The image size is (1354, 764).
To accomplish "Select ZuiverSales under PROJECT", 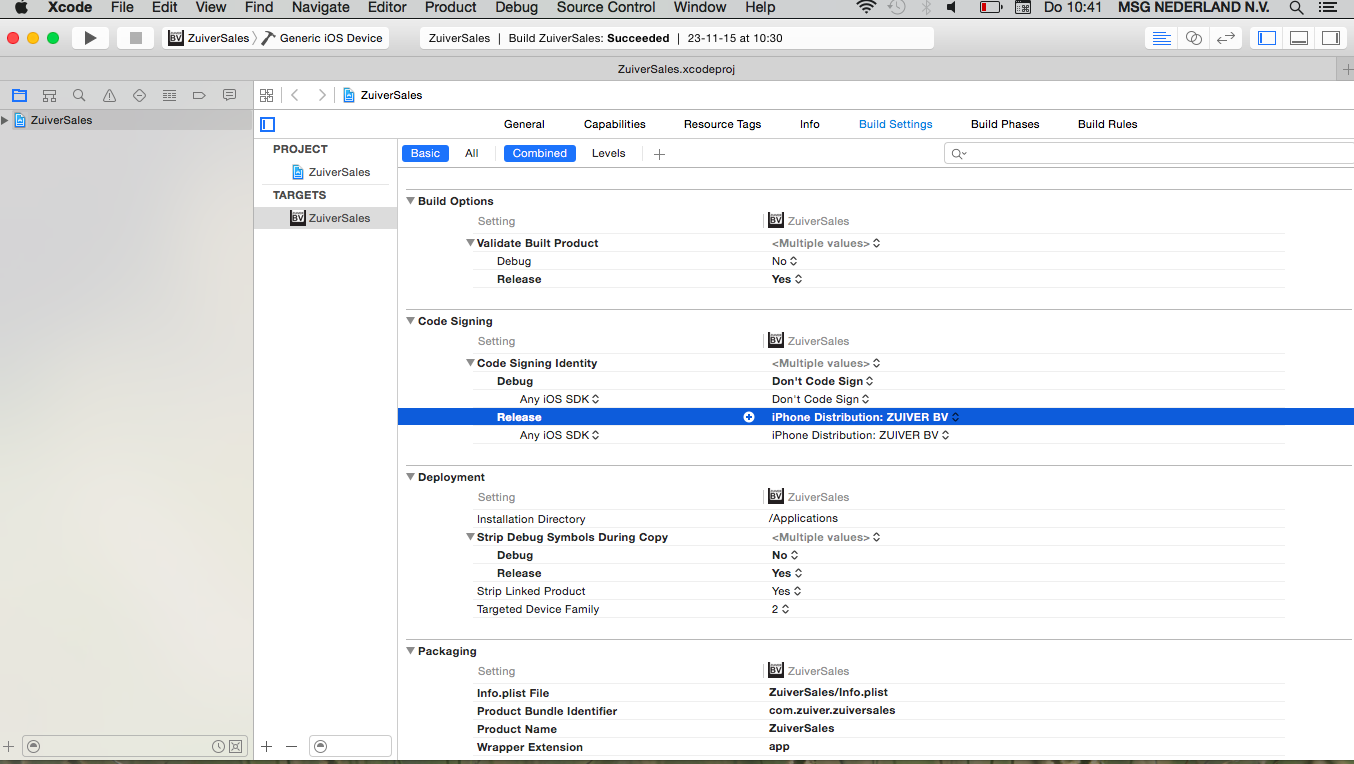I will point(331,172).
